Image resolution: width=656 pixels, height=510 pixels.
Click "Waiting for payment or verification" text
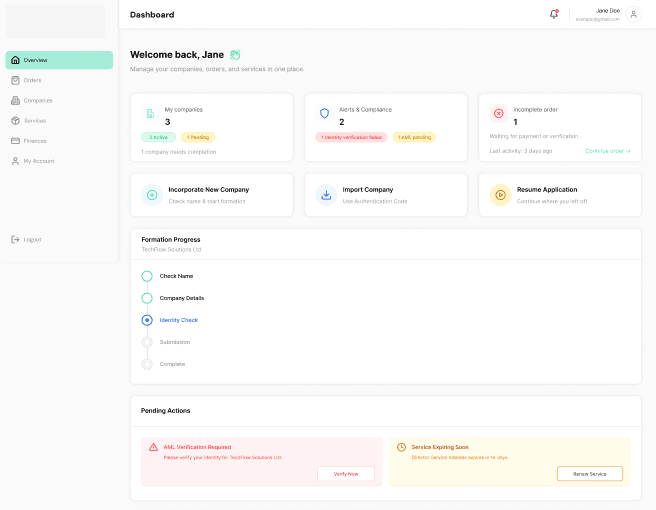[534, 136]
